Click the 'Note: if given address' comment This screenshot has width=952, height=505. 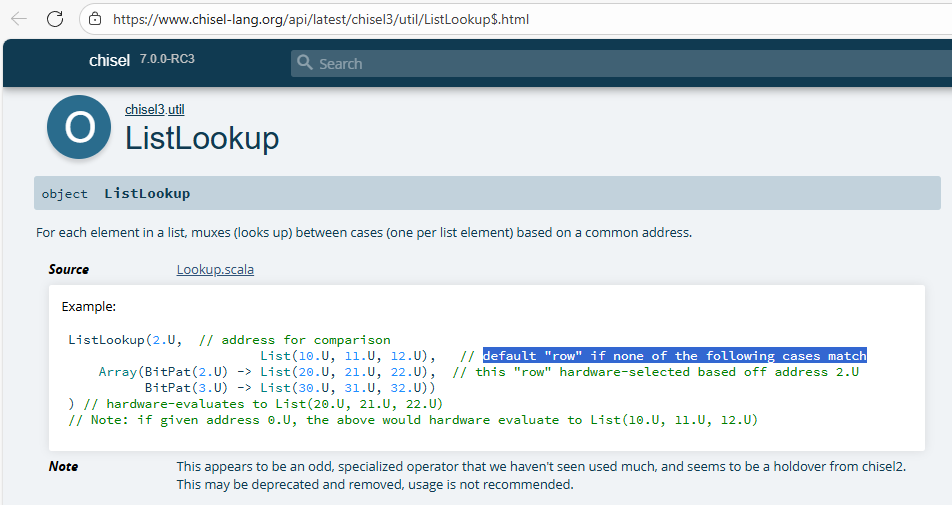(413, 420)
